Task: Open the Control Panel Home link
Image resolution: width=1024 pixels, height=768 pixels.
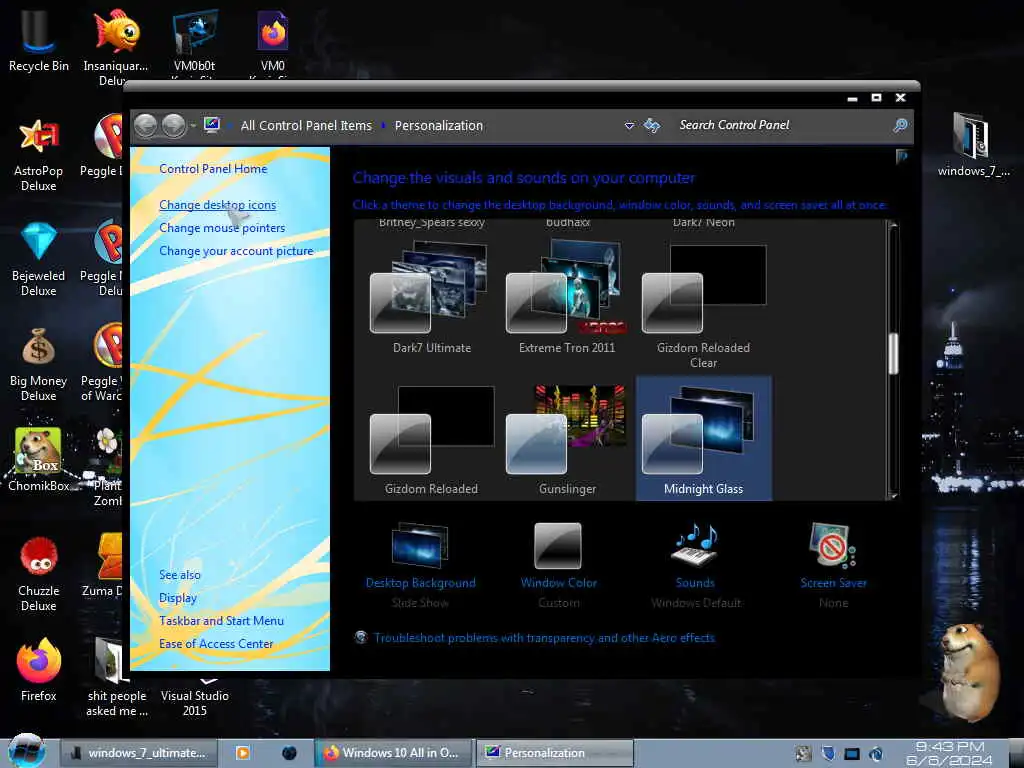Action: click(x=213, y=168)
